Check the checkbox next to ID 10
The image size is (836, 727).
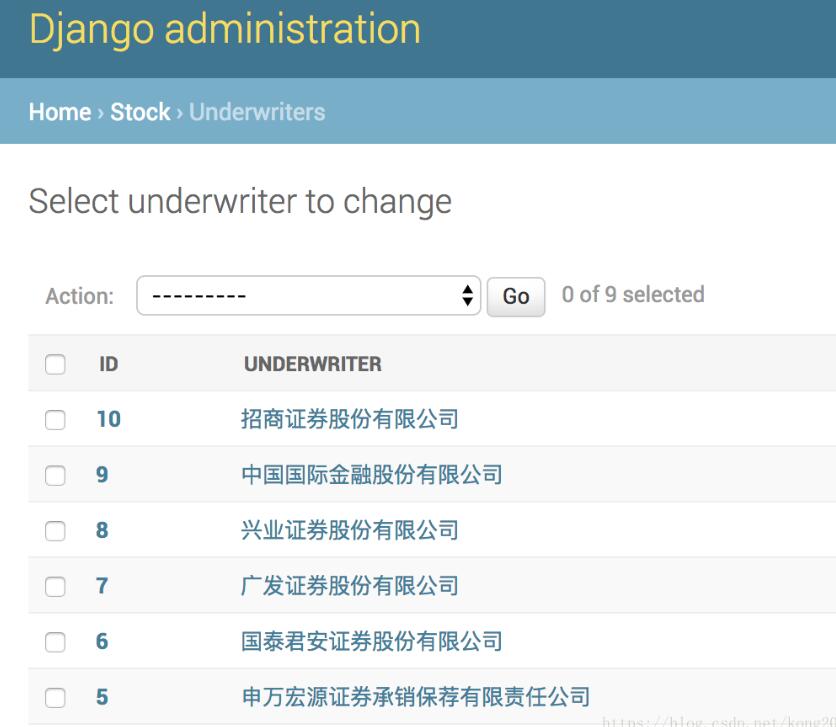[56, 419]
